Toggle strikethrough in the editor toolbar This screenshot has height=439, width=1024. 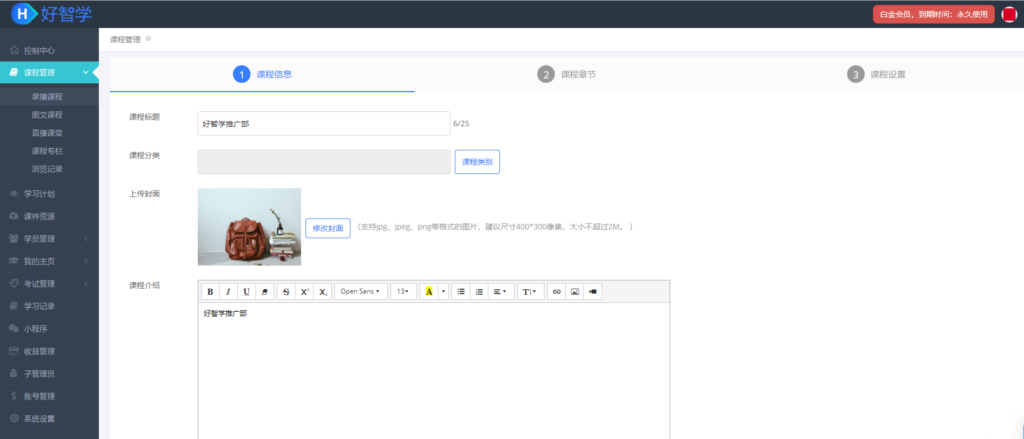coord(286,291)
